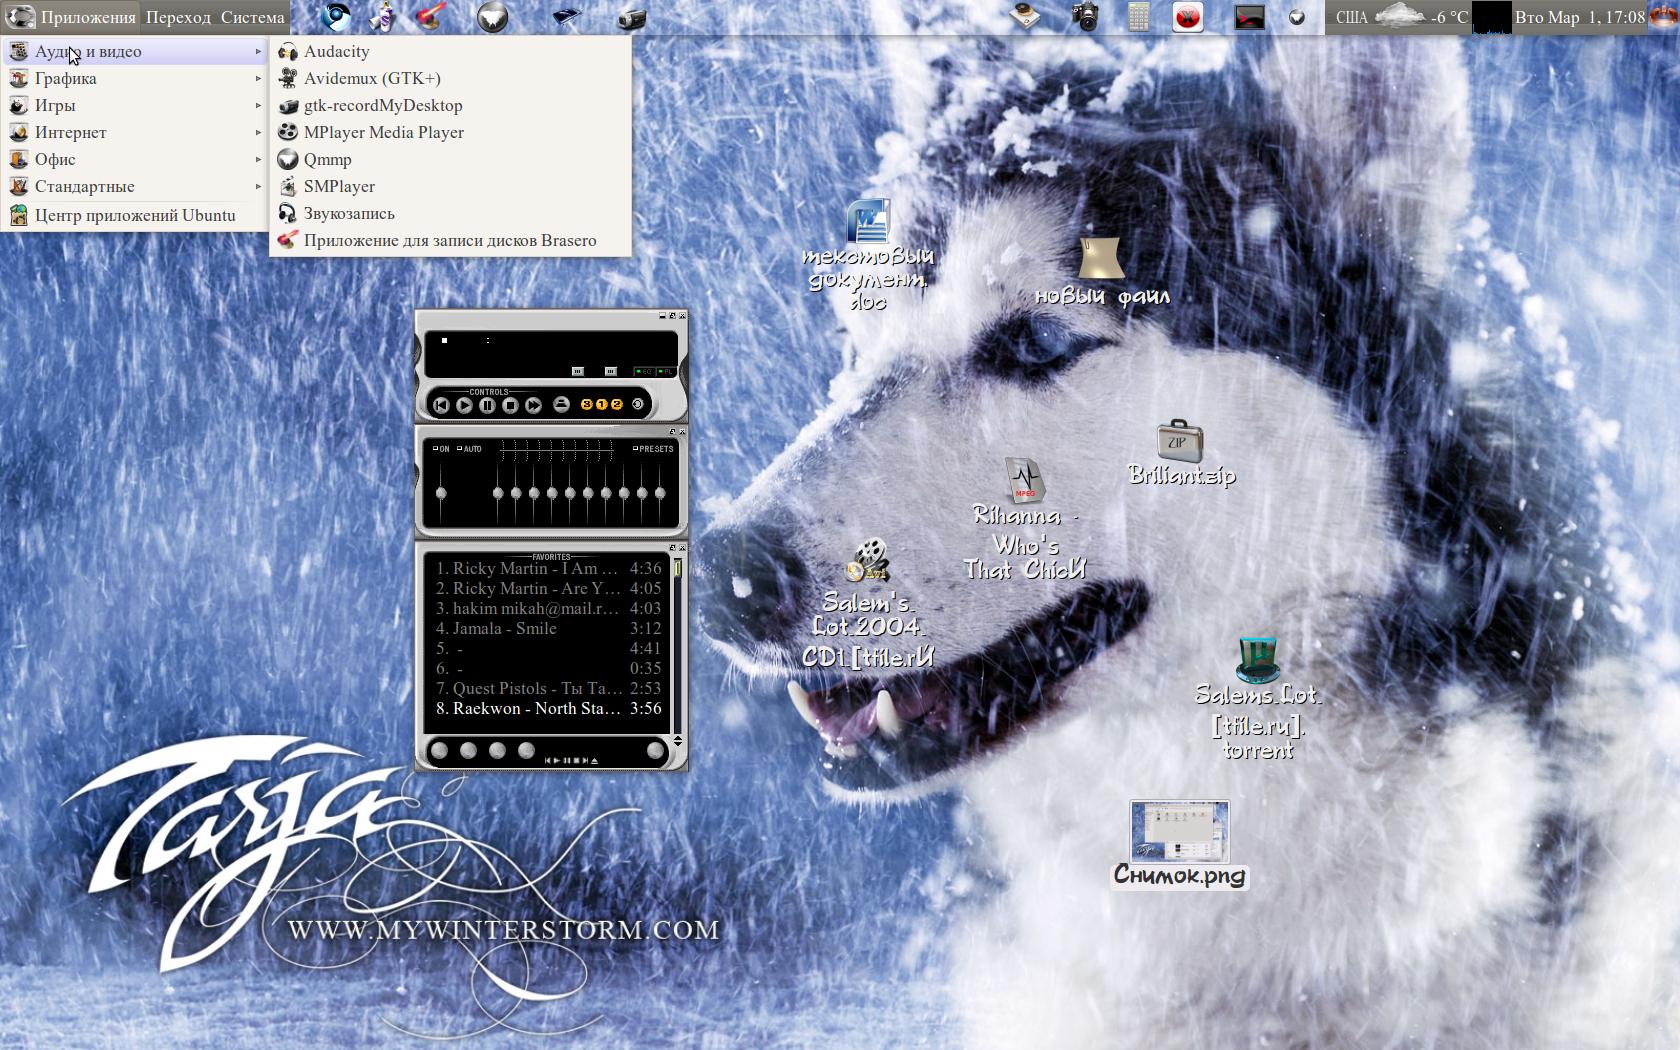The height and width of the screenshot is (1050, 1680).
Task: Stop playback in the player
Action: click(x=510, y=405)
